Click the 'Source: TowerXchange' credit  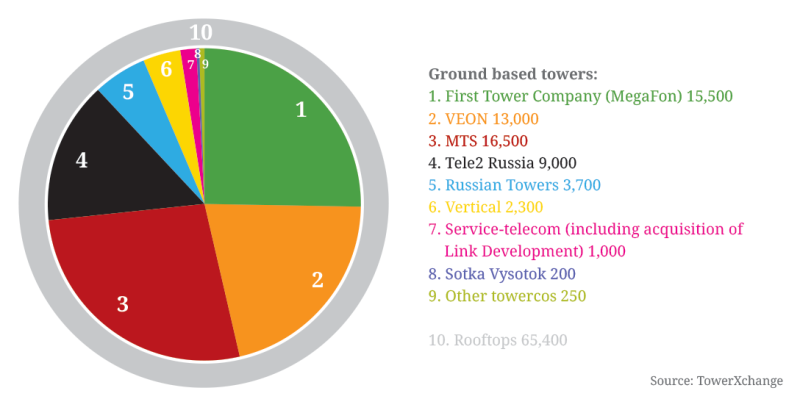[716, 381]
